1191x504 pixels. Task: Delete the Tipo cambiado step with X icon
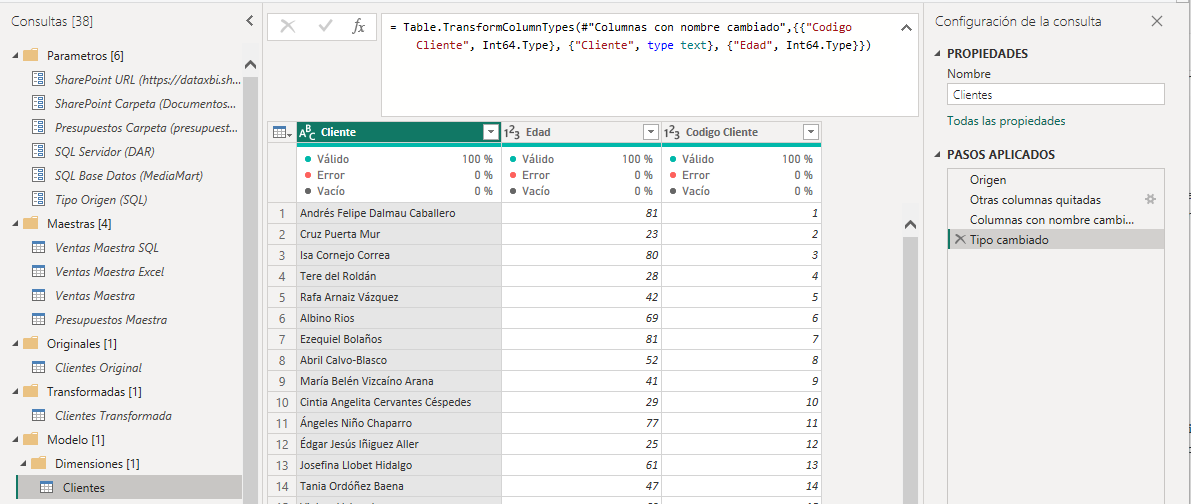tap(959, 240)
